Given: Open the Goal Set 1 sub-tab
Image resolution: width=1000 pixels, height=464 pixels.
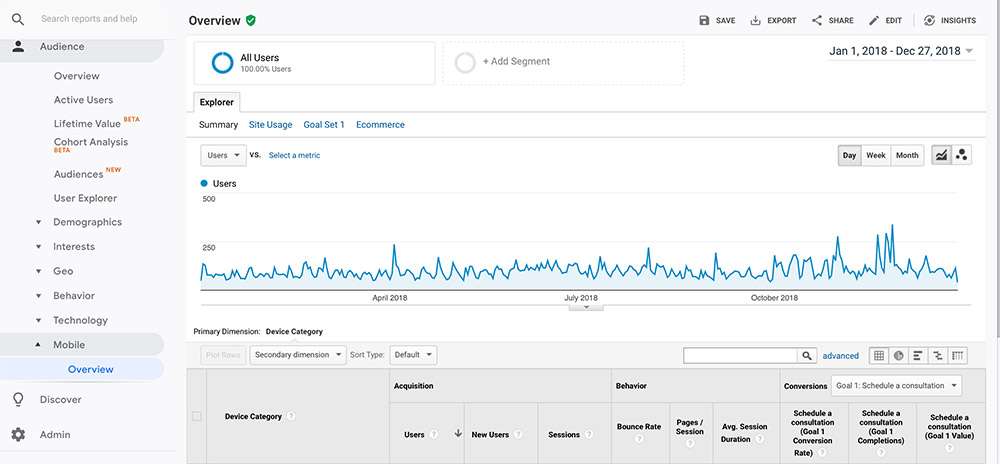Looking at the screenshot, I should [324, 125].
